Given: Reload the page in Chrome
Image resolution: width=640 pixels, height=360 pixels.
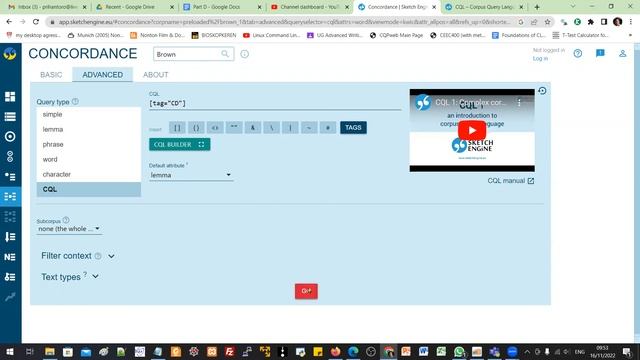Looking at the screenshot, I should coord(36,22).
